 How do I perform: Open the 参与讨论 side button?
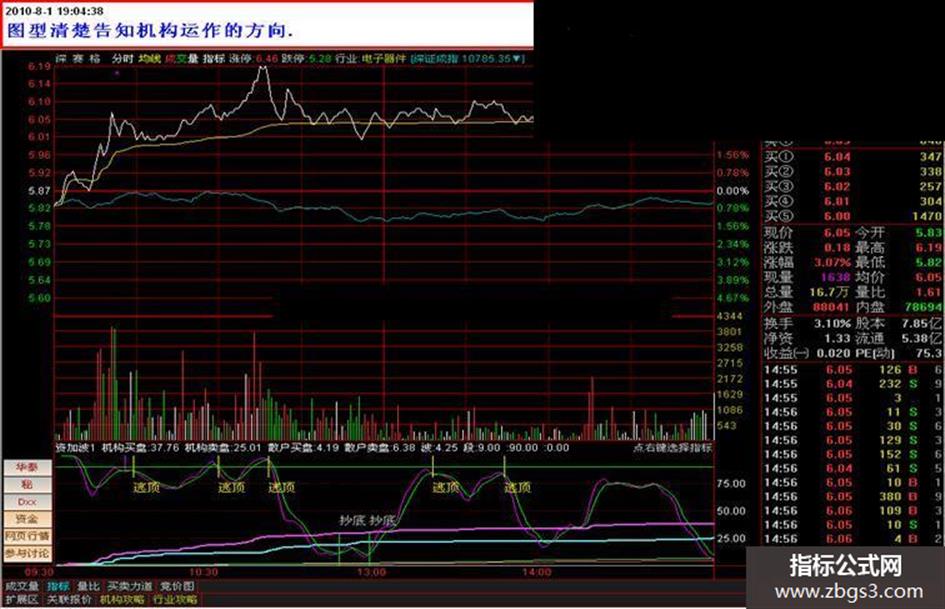tap(27, 553)
